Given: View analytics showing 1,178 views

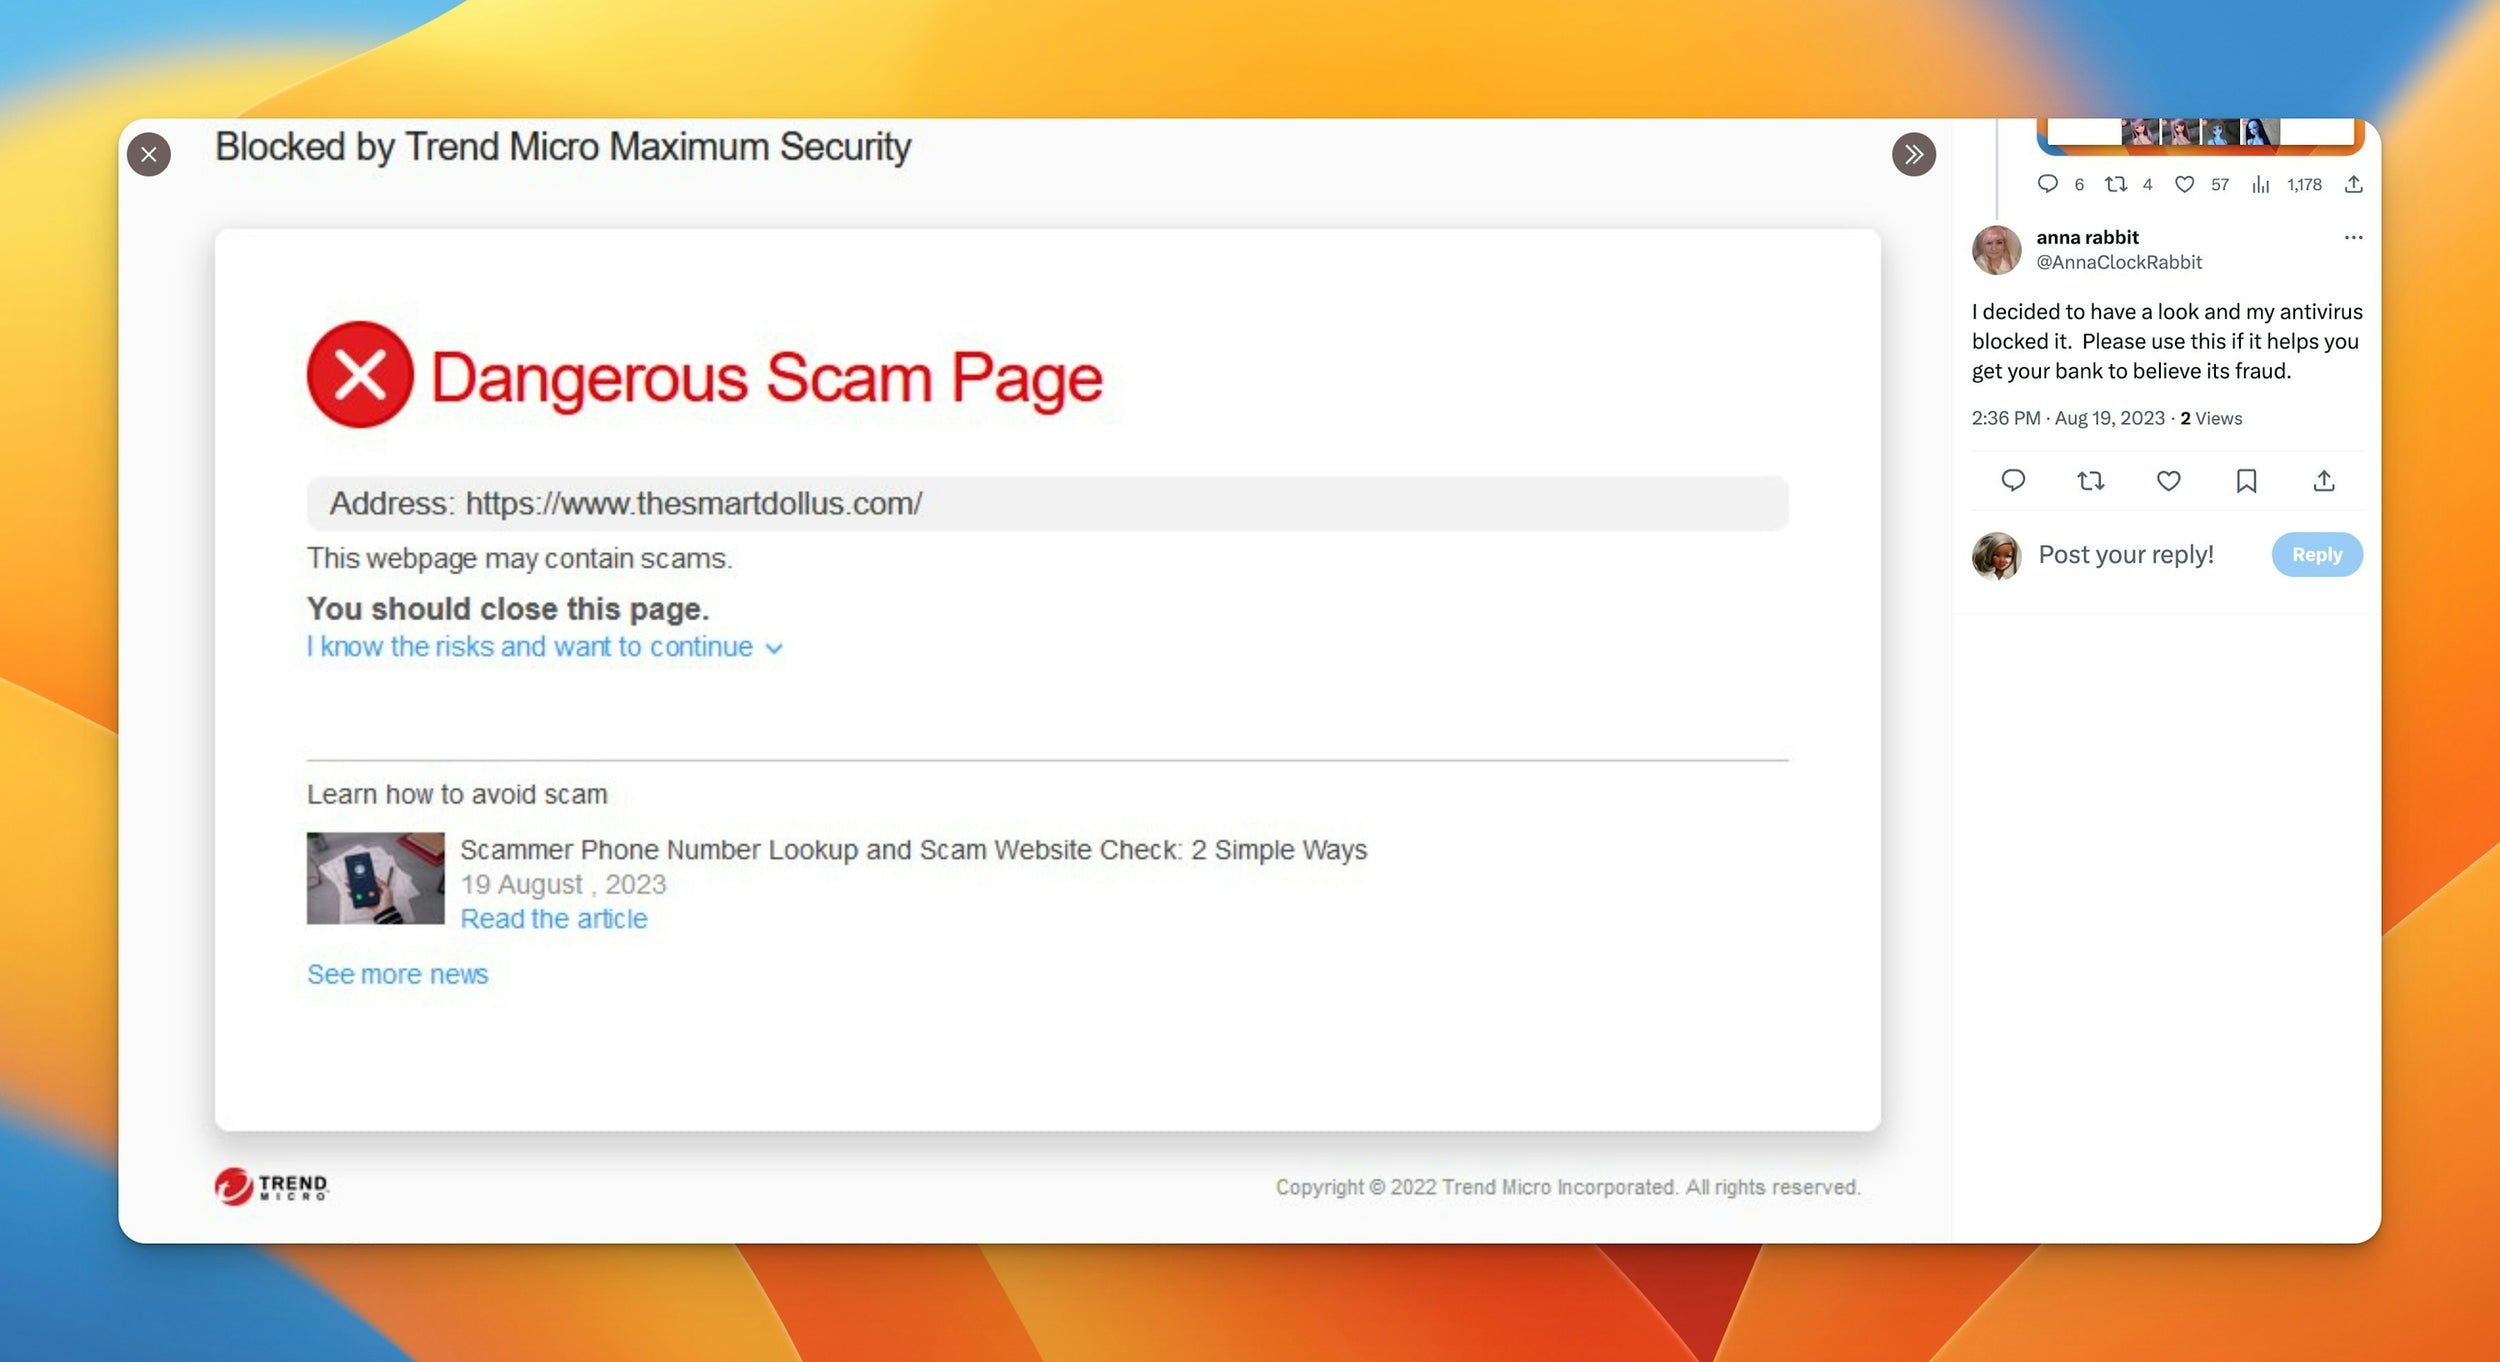Looking at the screenshot, I should point(2261,184).
